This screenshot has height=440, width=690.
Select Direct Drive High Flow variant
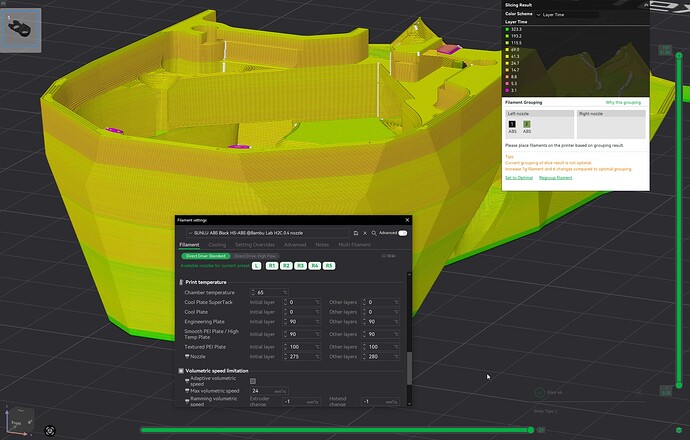(x=255, y=256)
